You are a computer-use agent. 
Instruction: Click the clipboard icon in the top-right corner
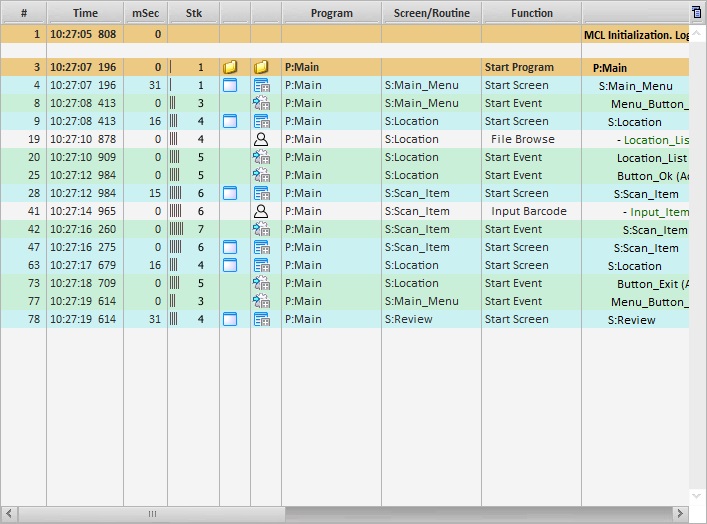696,12
